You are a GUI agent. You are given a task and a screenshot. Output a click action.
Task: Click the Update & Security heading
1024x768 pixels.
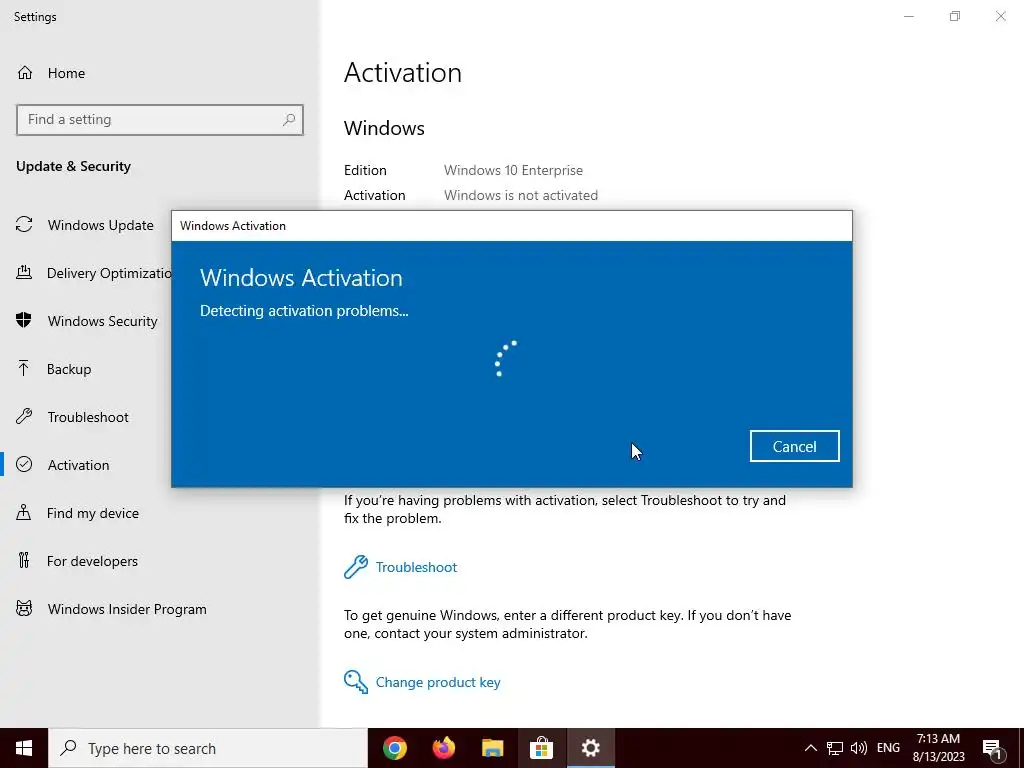coord(73,167)
